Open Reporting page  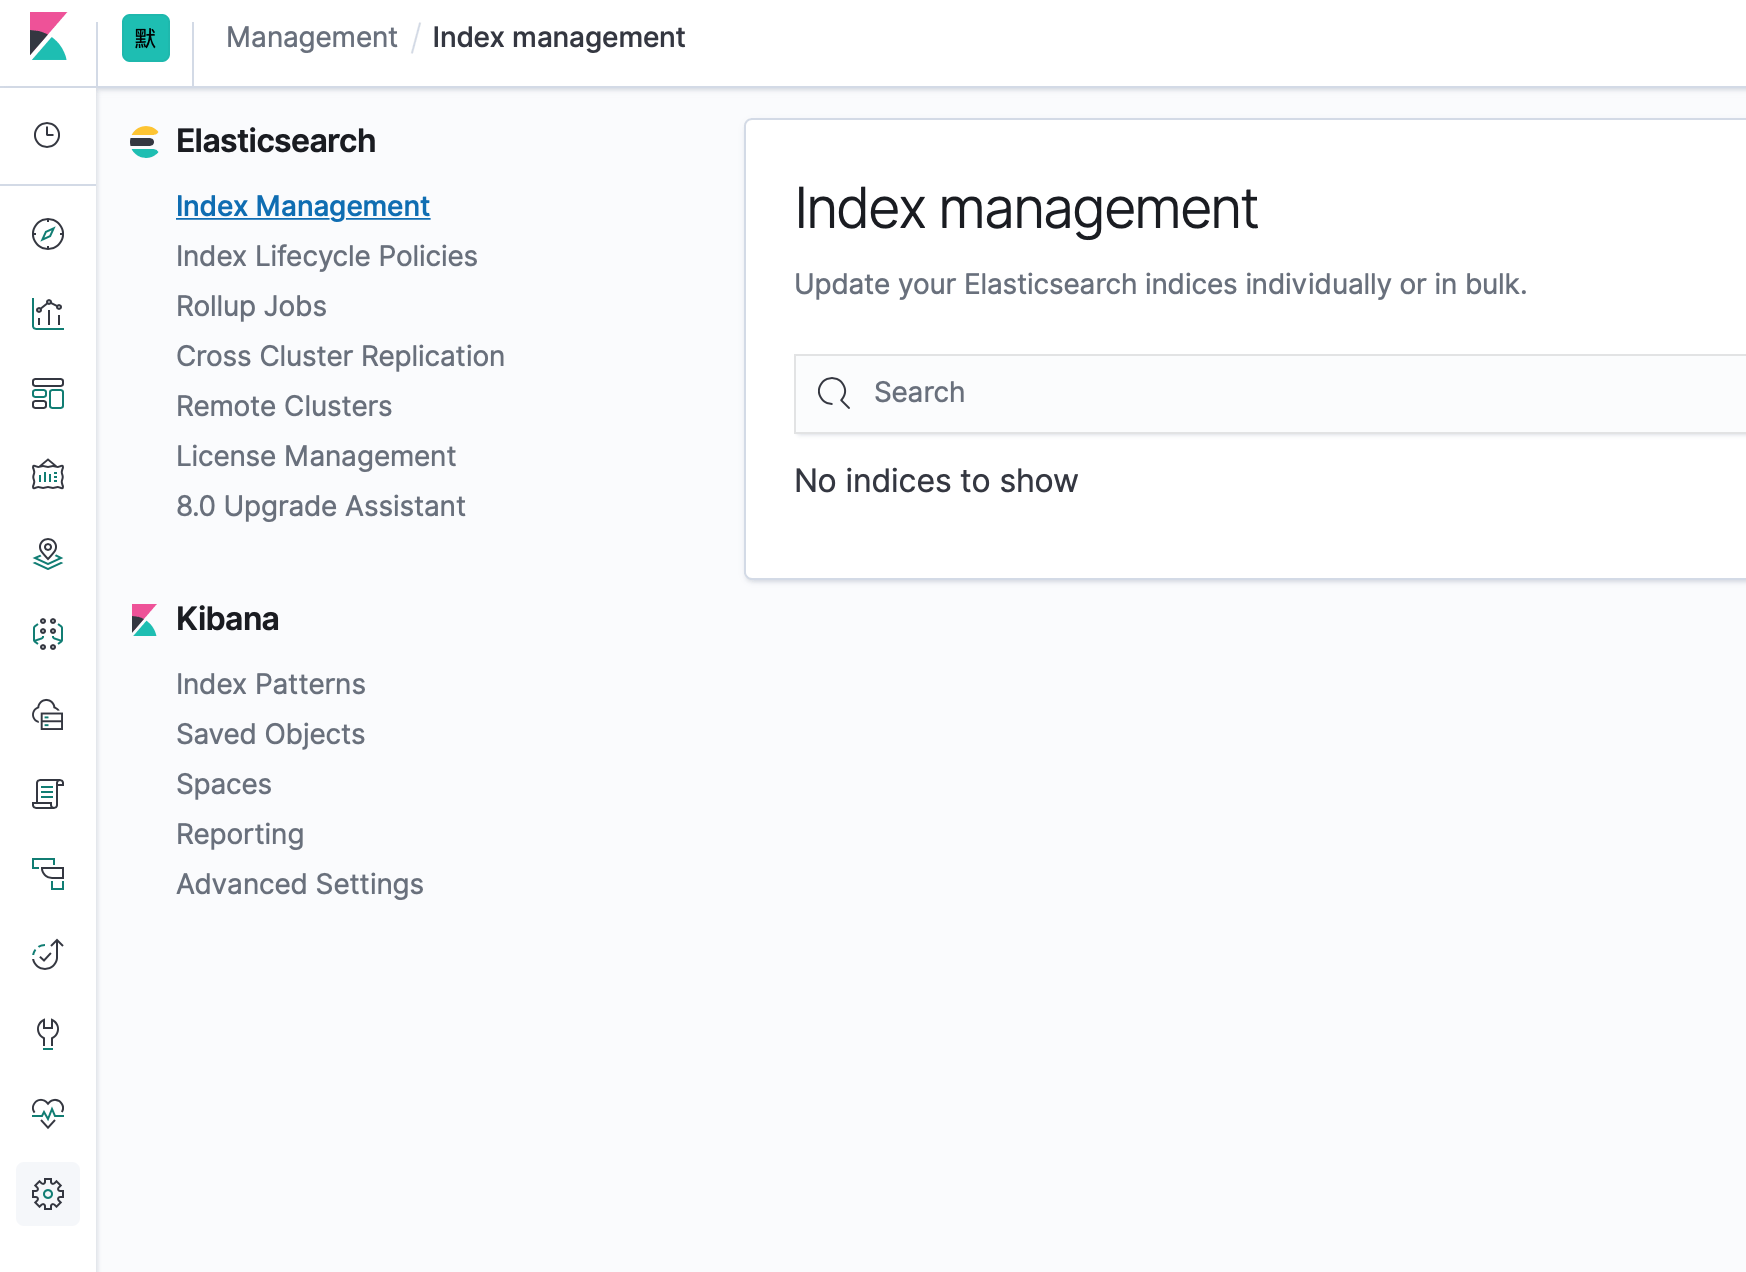(x=240, y=834)
